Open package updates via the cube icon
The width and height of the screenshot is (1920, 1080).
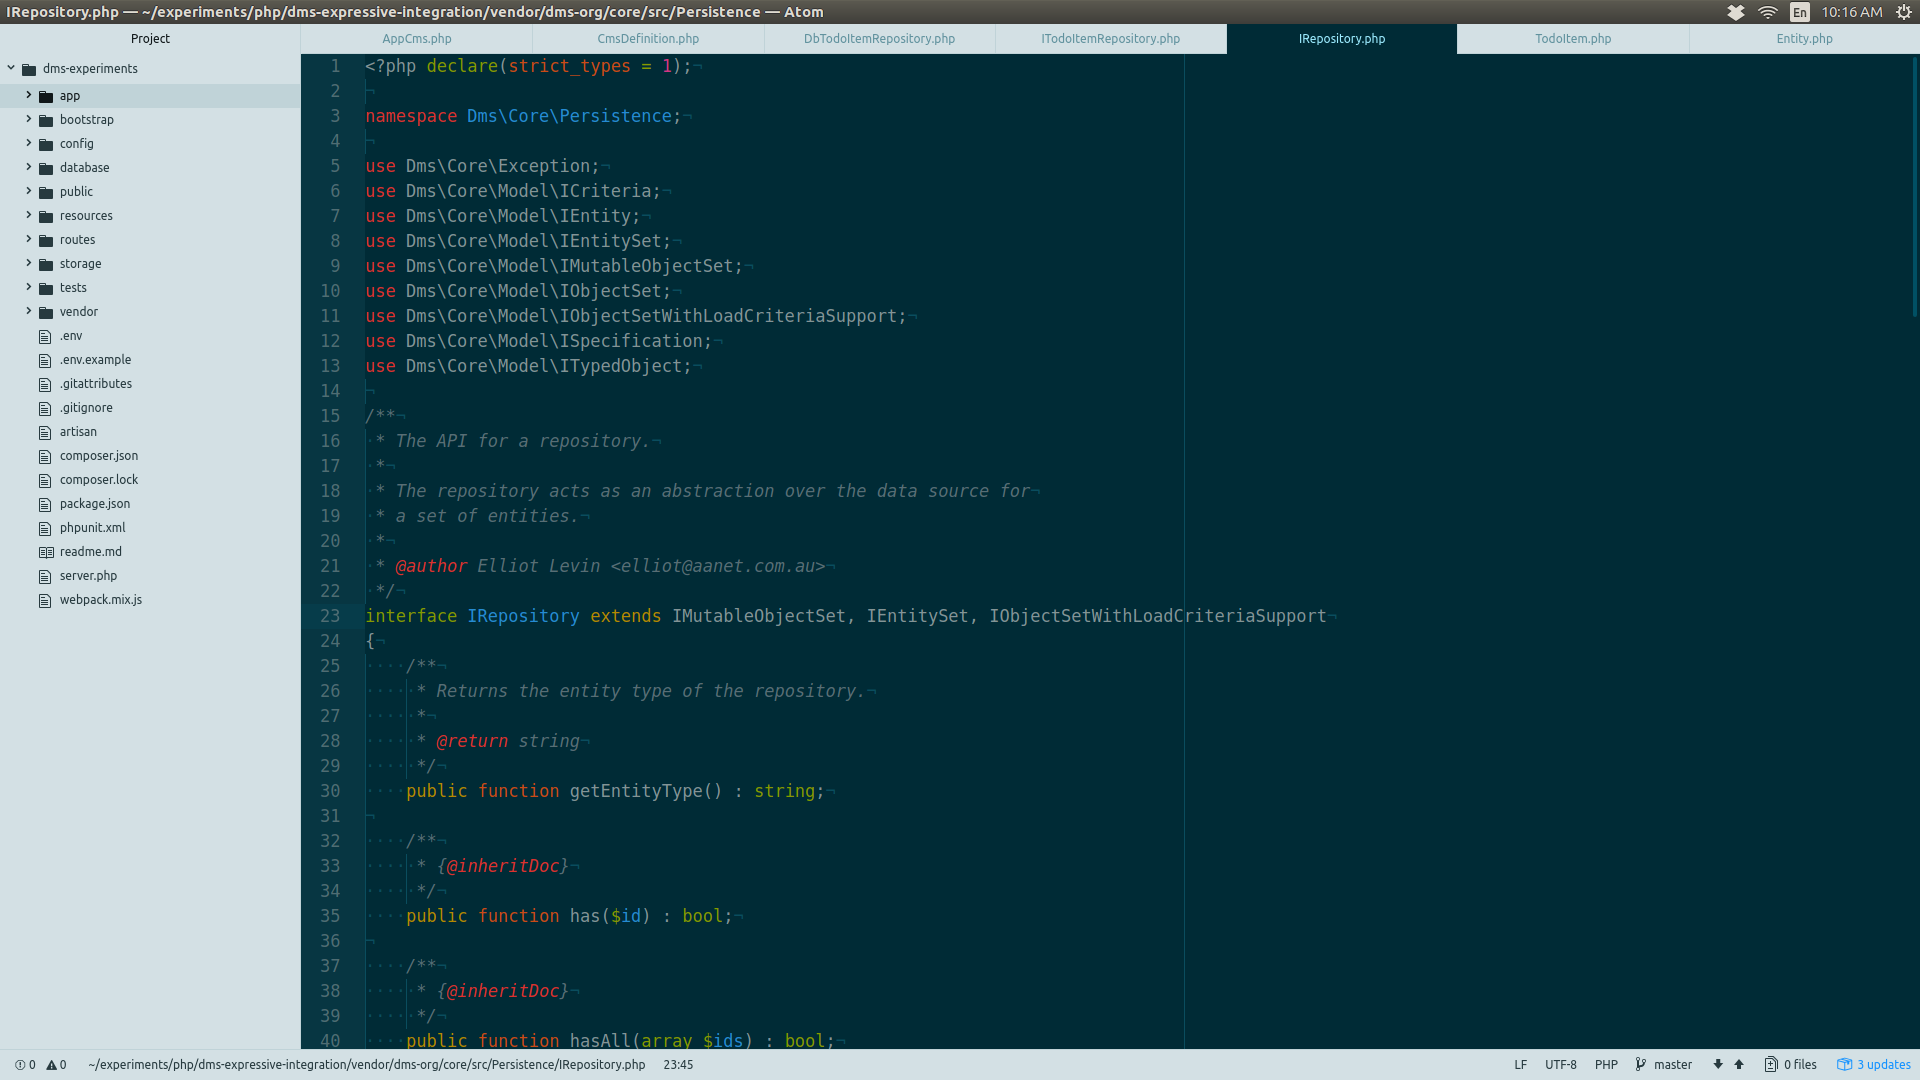point(1846,1064)
